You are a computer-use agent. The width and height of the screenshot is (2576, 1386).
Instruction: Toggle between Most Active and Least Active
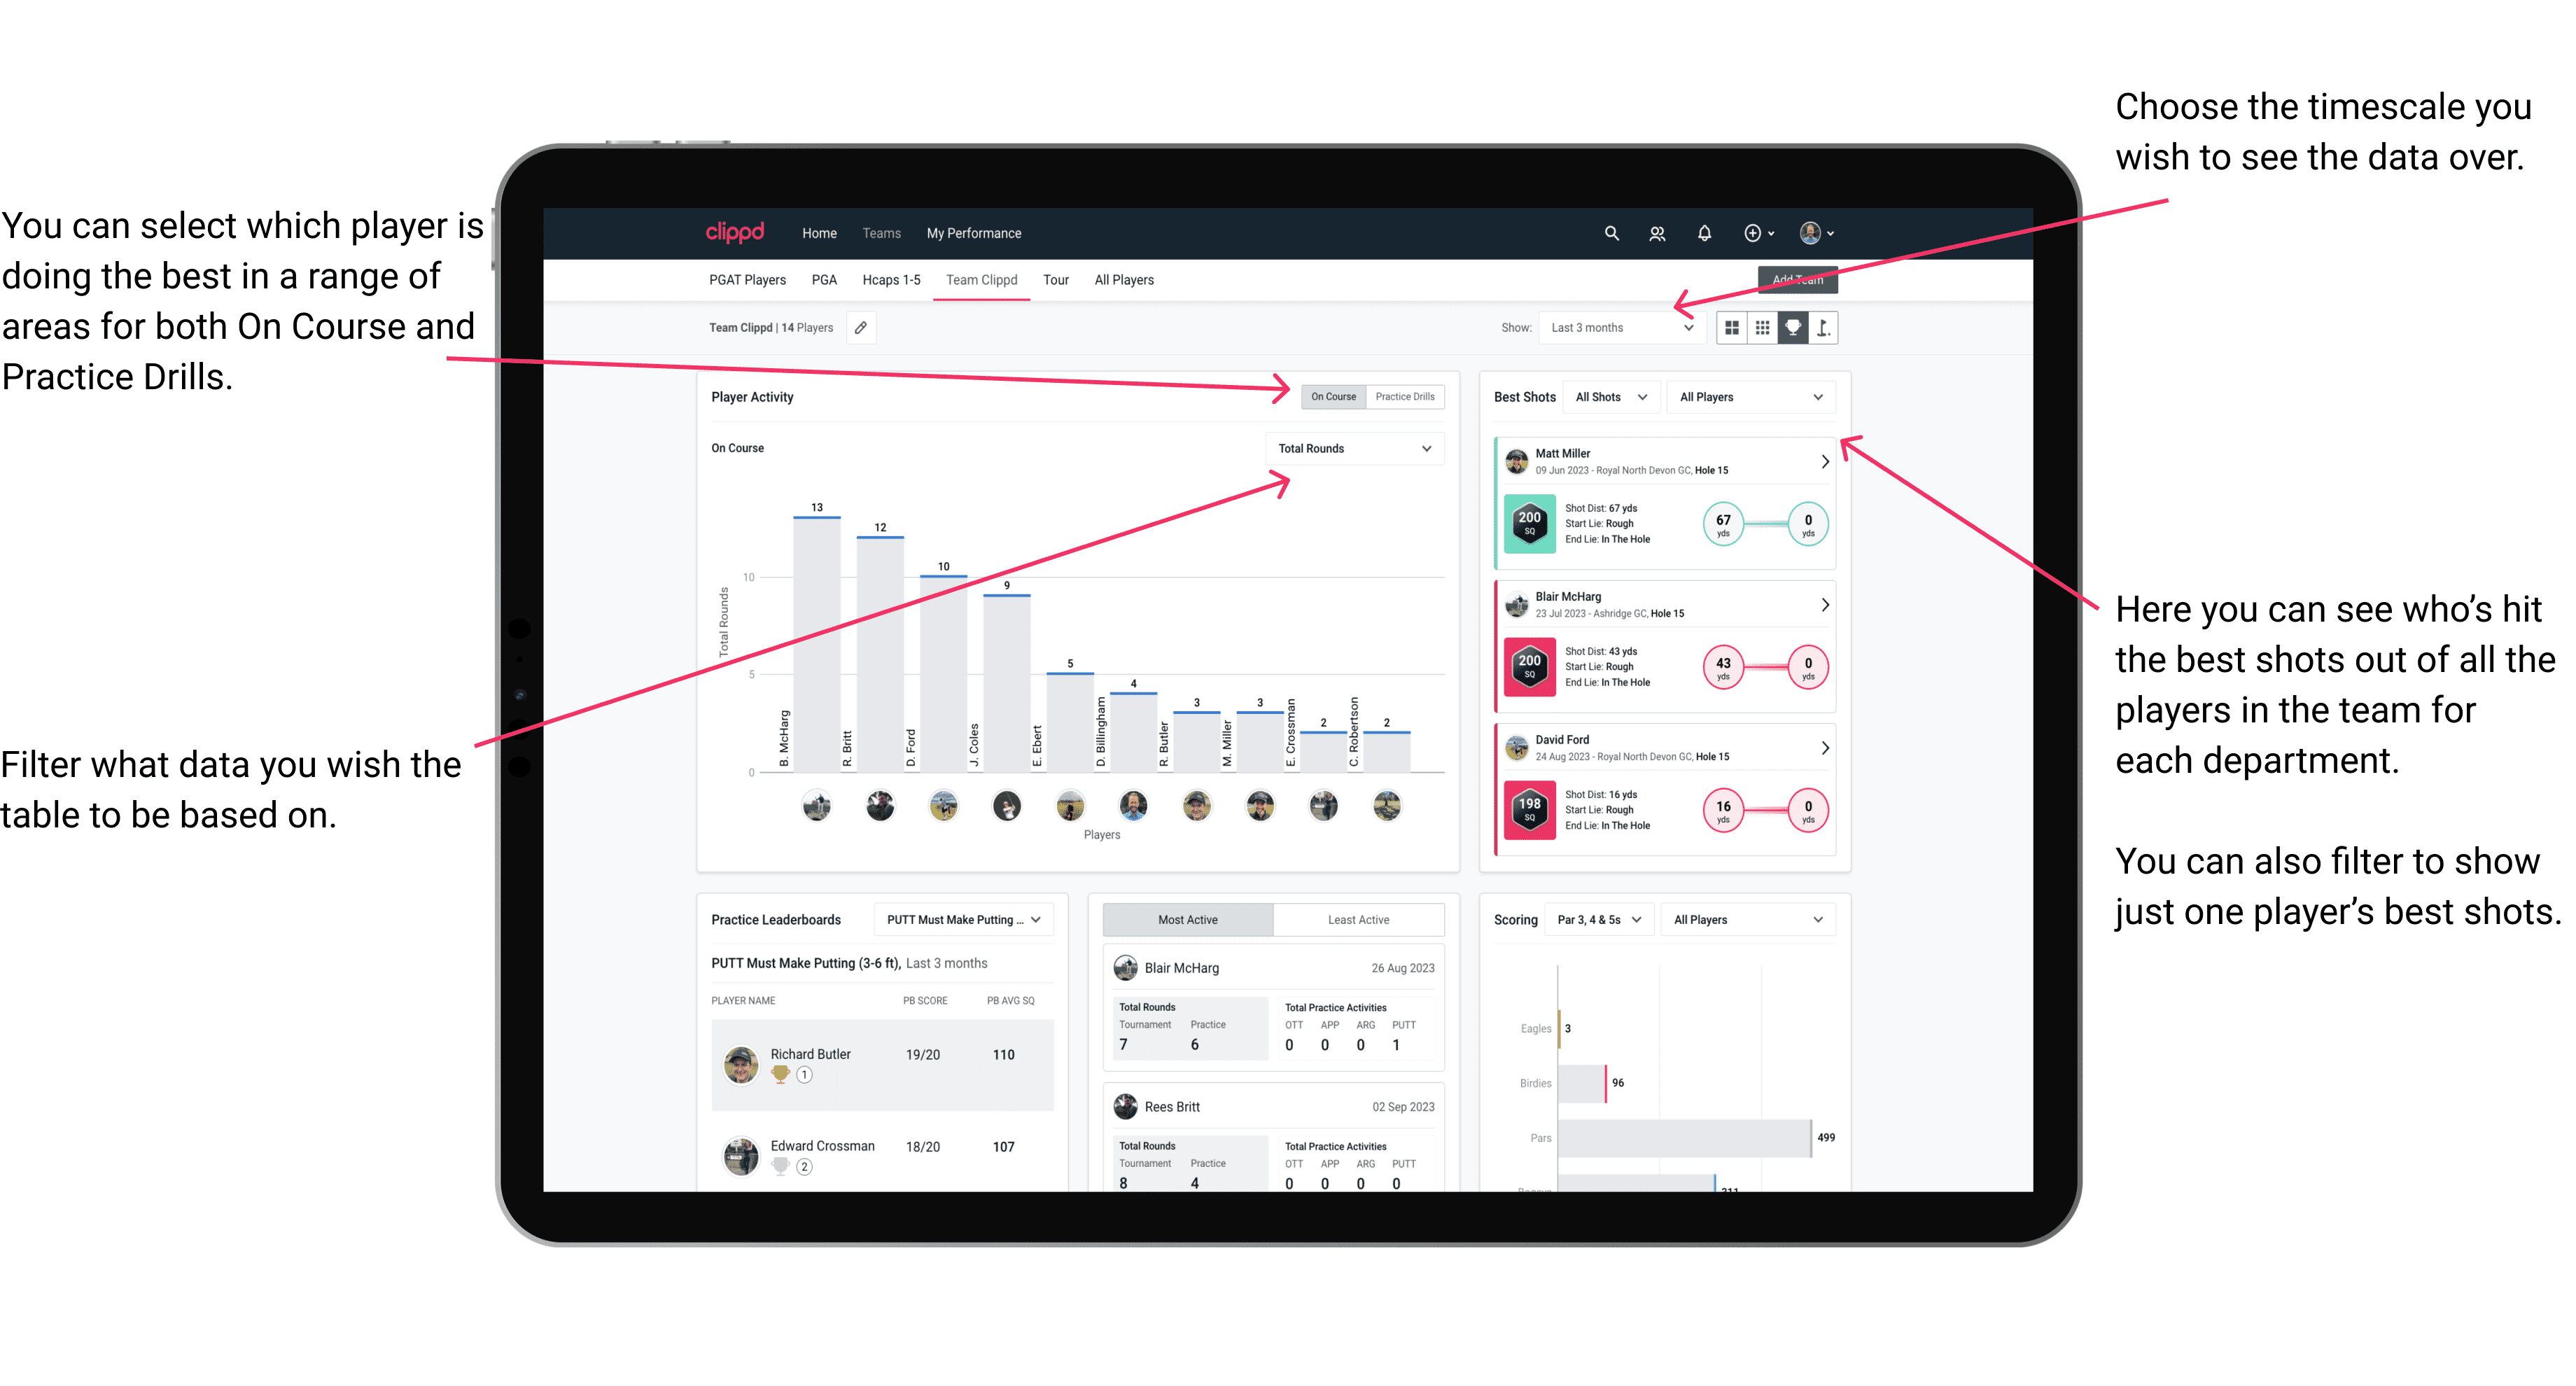pos(1356,922)
